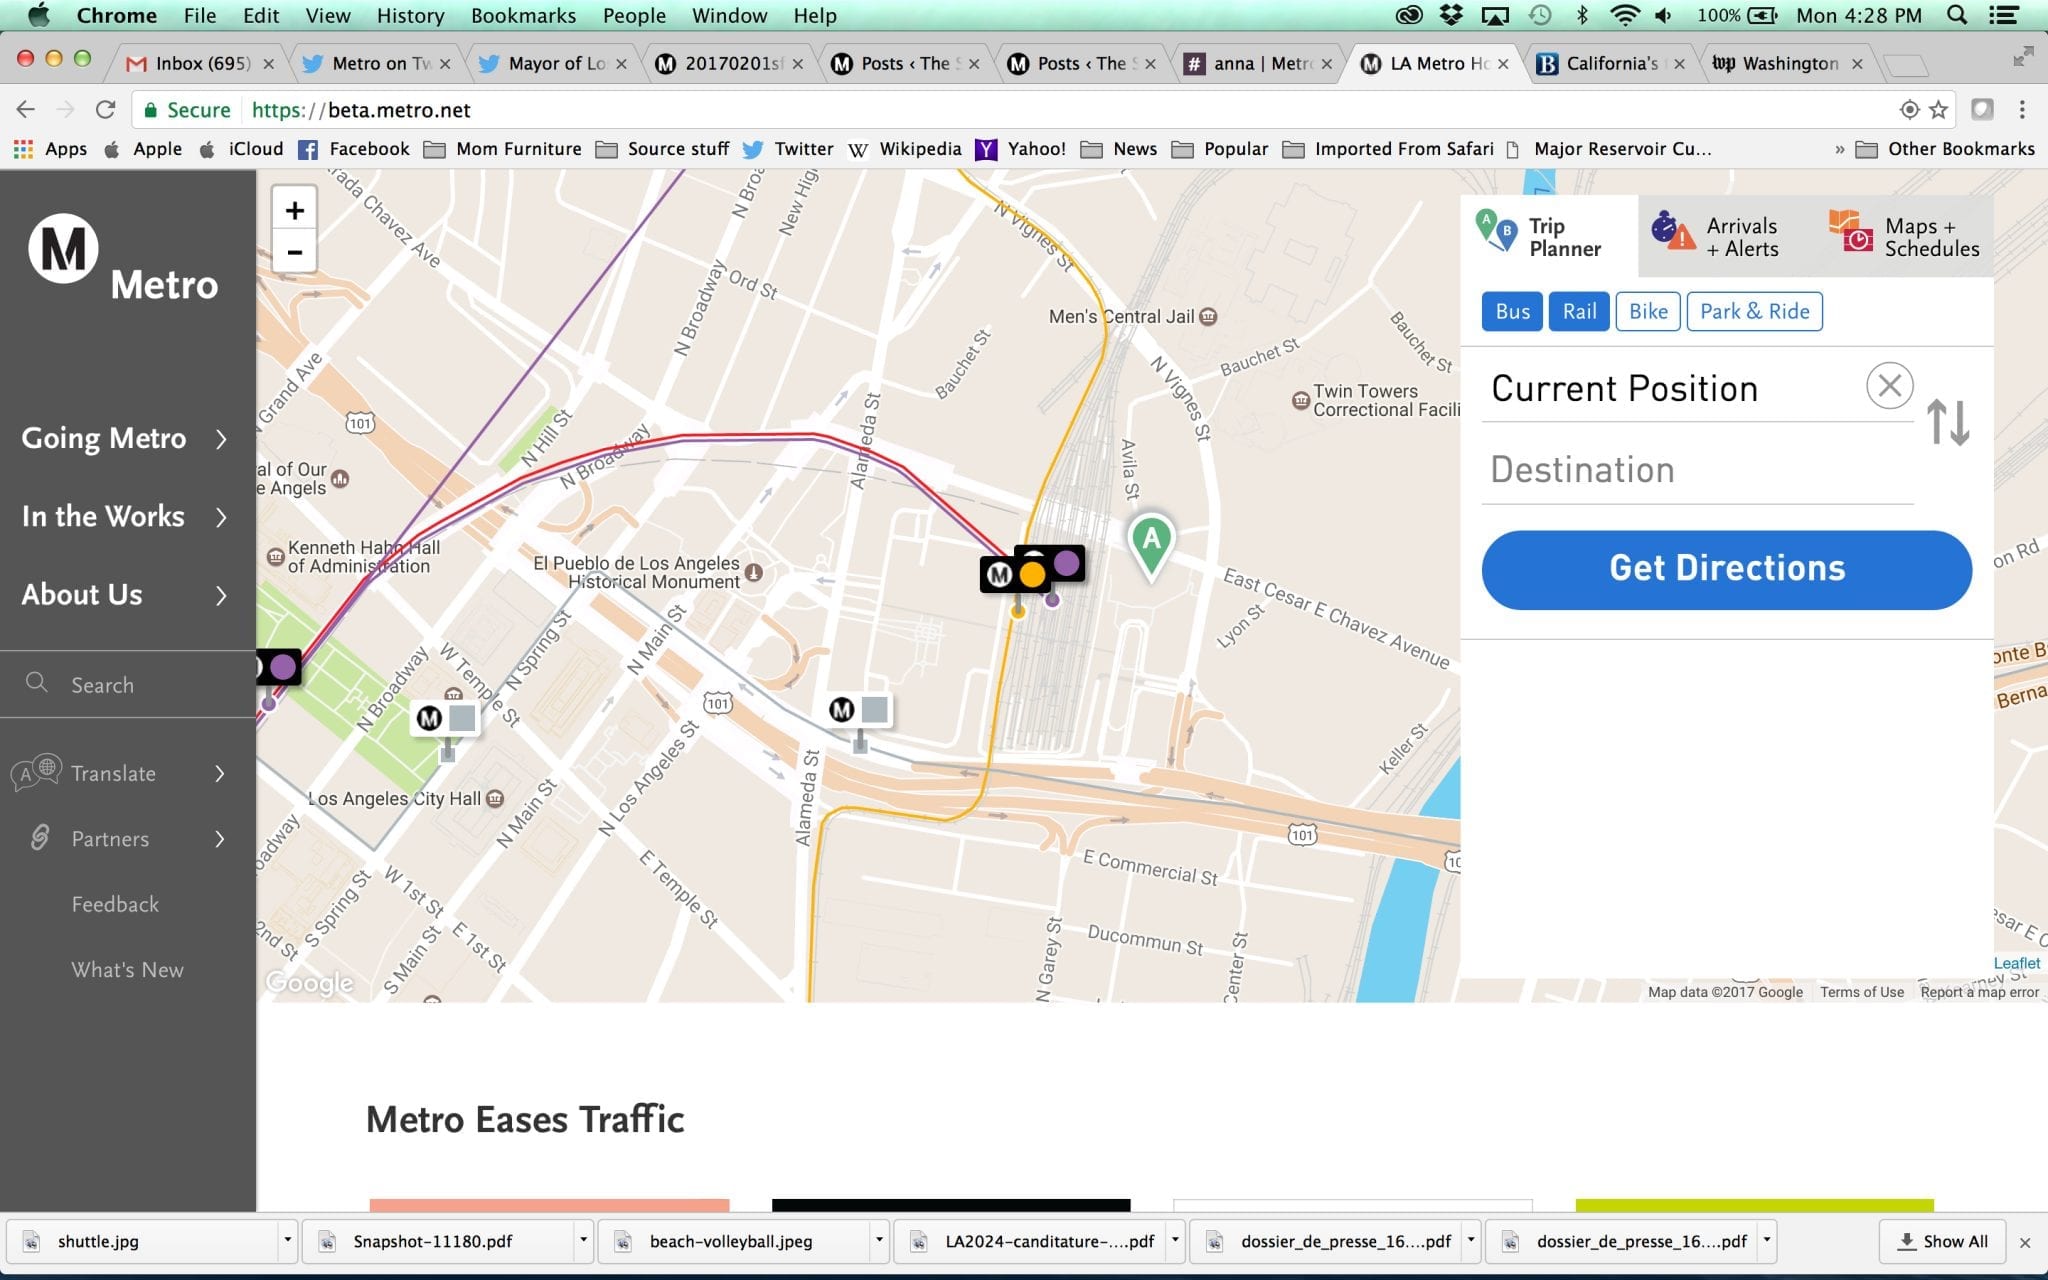Open dropdown arrow next to shuttle.jpg download
Image resolution: width=2048 pixels, height=1280 pixels.
(287, 1240)
